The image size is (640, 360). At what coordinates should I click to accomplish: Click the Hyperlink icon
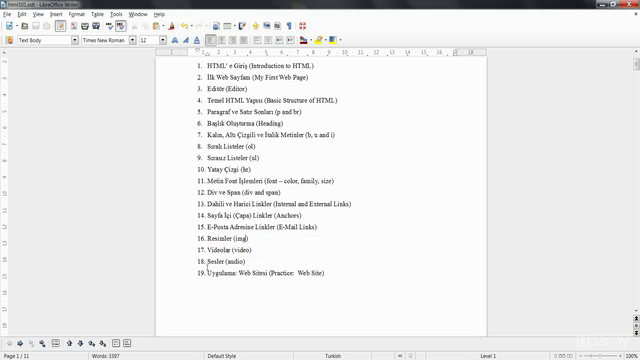pyautogui.click(x=216, y=26)
